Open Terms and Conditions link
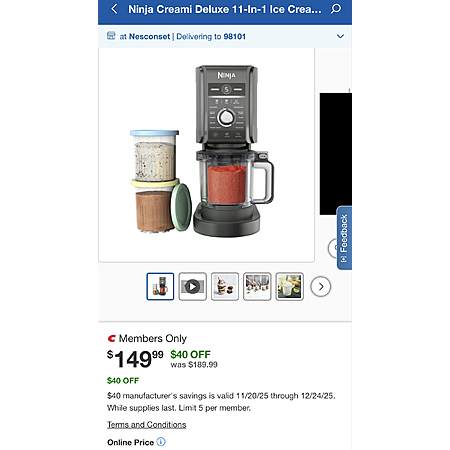 point(146,425)
